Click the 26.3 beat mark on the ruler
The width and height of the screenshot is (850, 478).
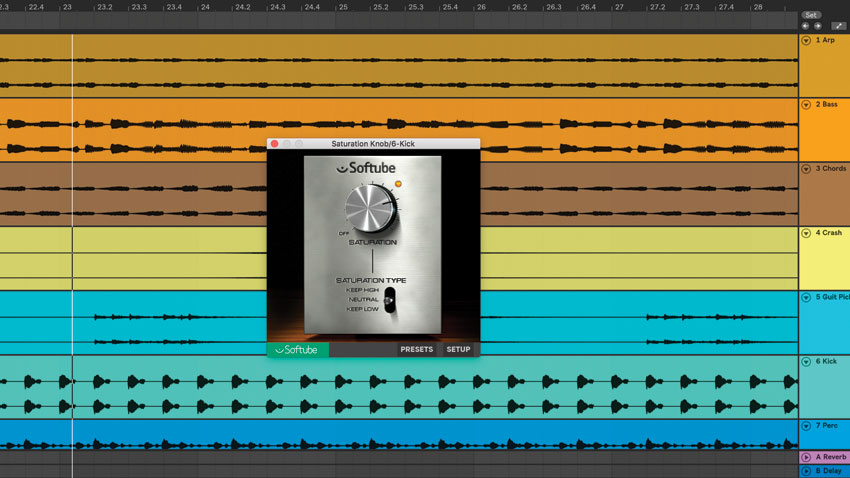(x=553, y=7)
